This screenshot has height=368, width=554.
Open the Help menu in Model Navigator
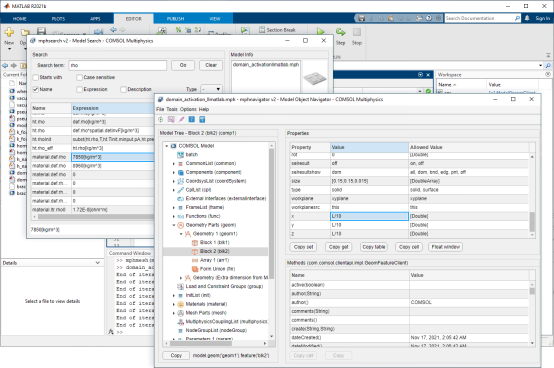[204, 109]
